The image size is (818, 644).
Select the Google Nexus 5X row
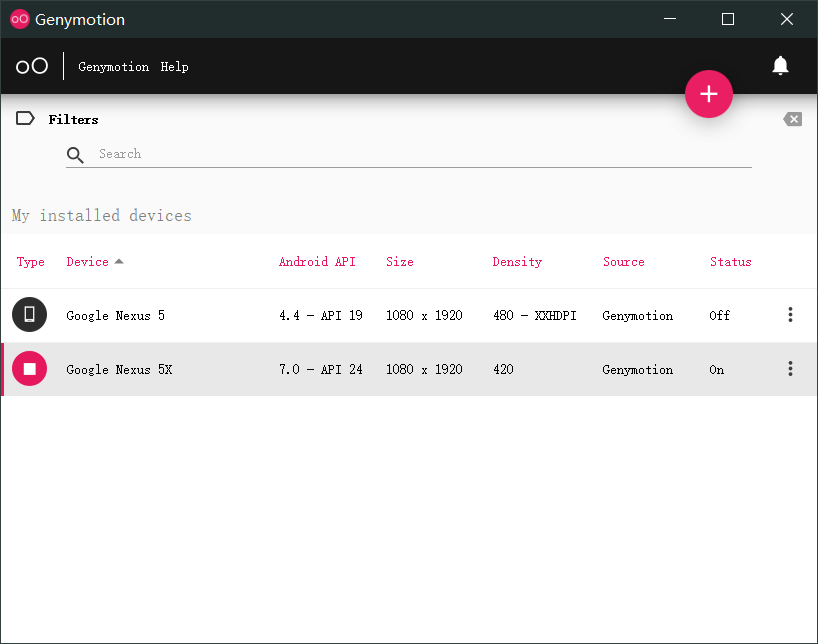pos(409,369)
